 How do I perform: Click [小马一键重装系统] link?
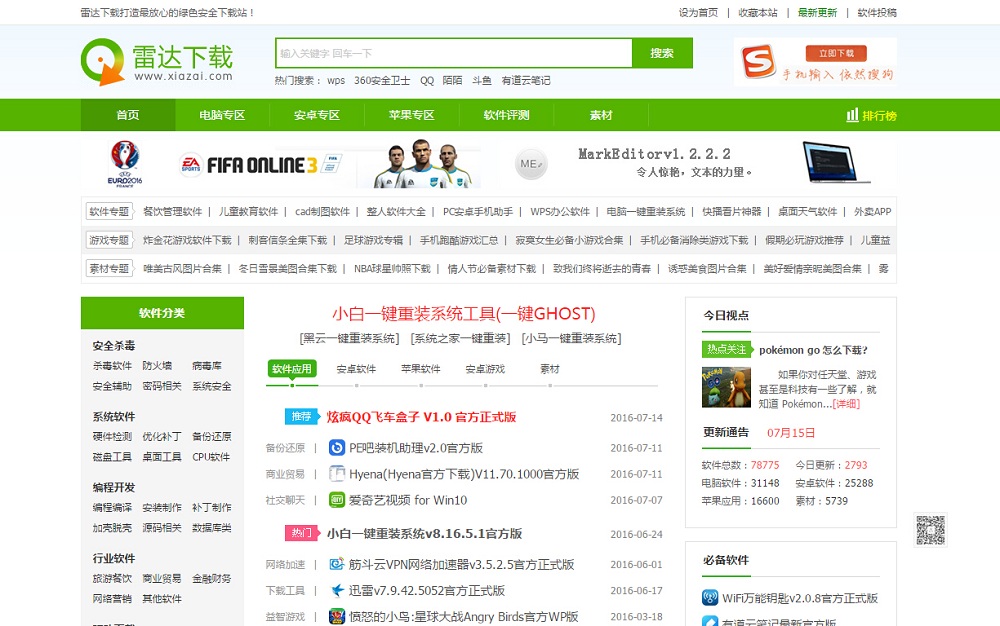coord(571,338)
